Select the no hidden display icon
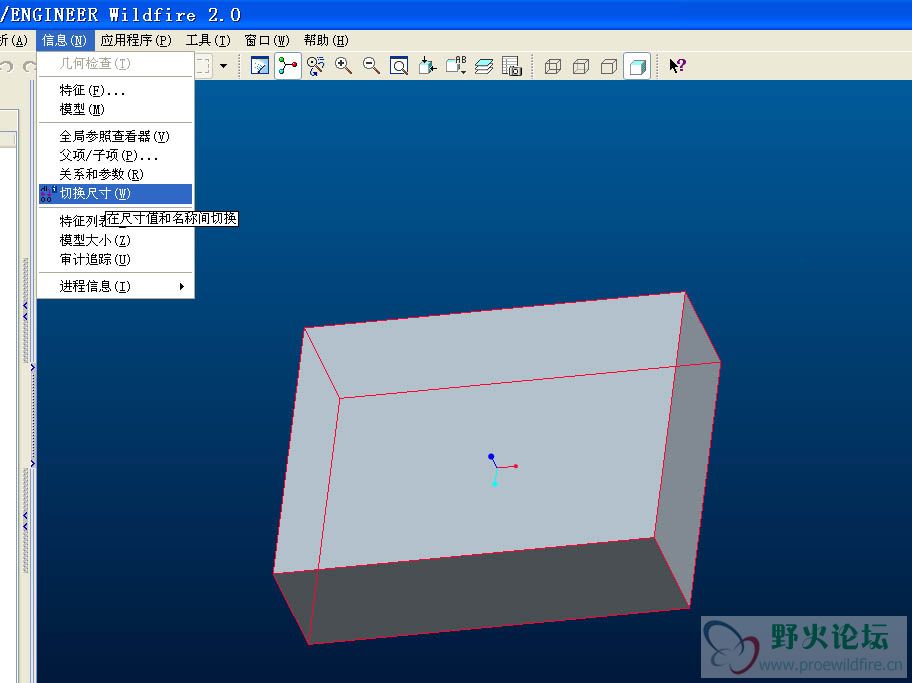The width and height of the screenshot is (912, 683). click(x=608, y=66)
